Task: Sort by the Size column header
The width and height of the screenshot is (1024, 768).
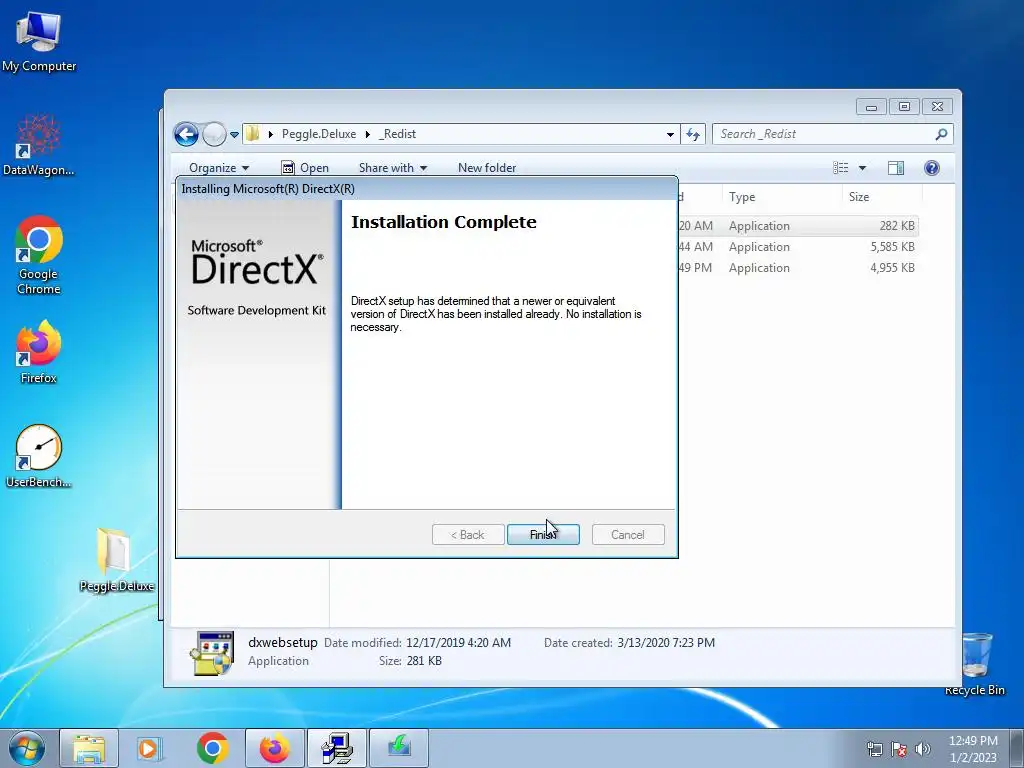Action: point(882,197)
